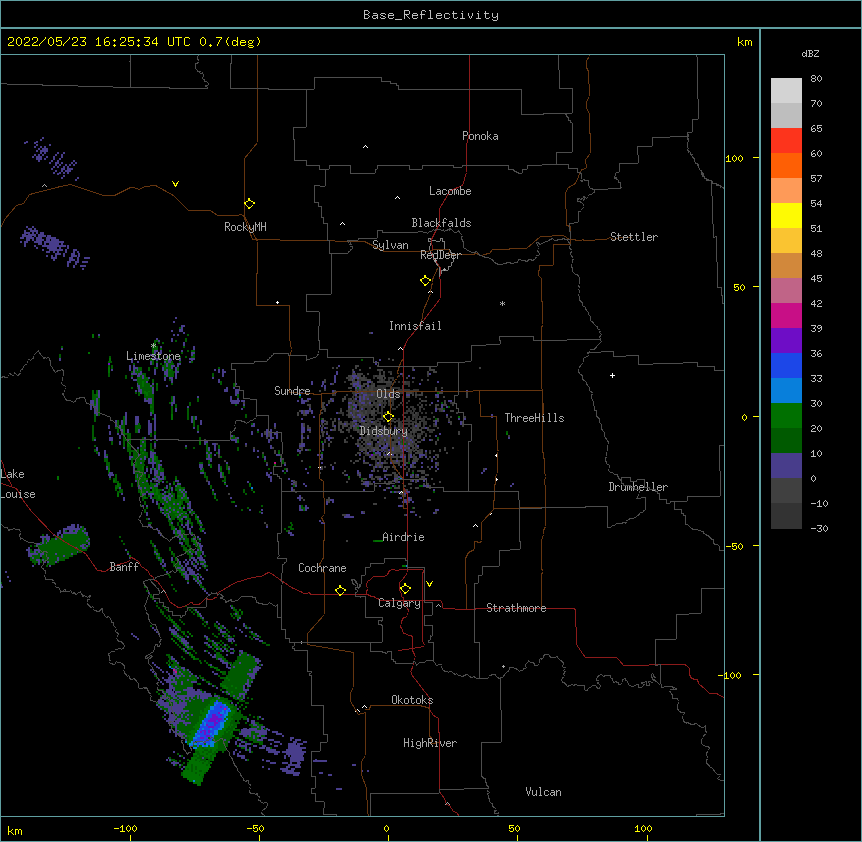Viewport: 862px width, 842px height.
Task: Click the yellow v marker east of Calgary
Action: 429,584
